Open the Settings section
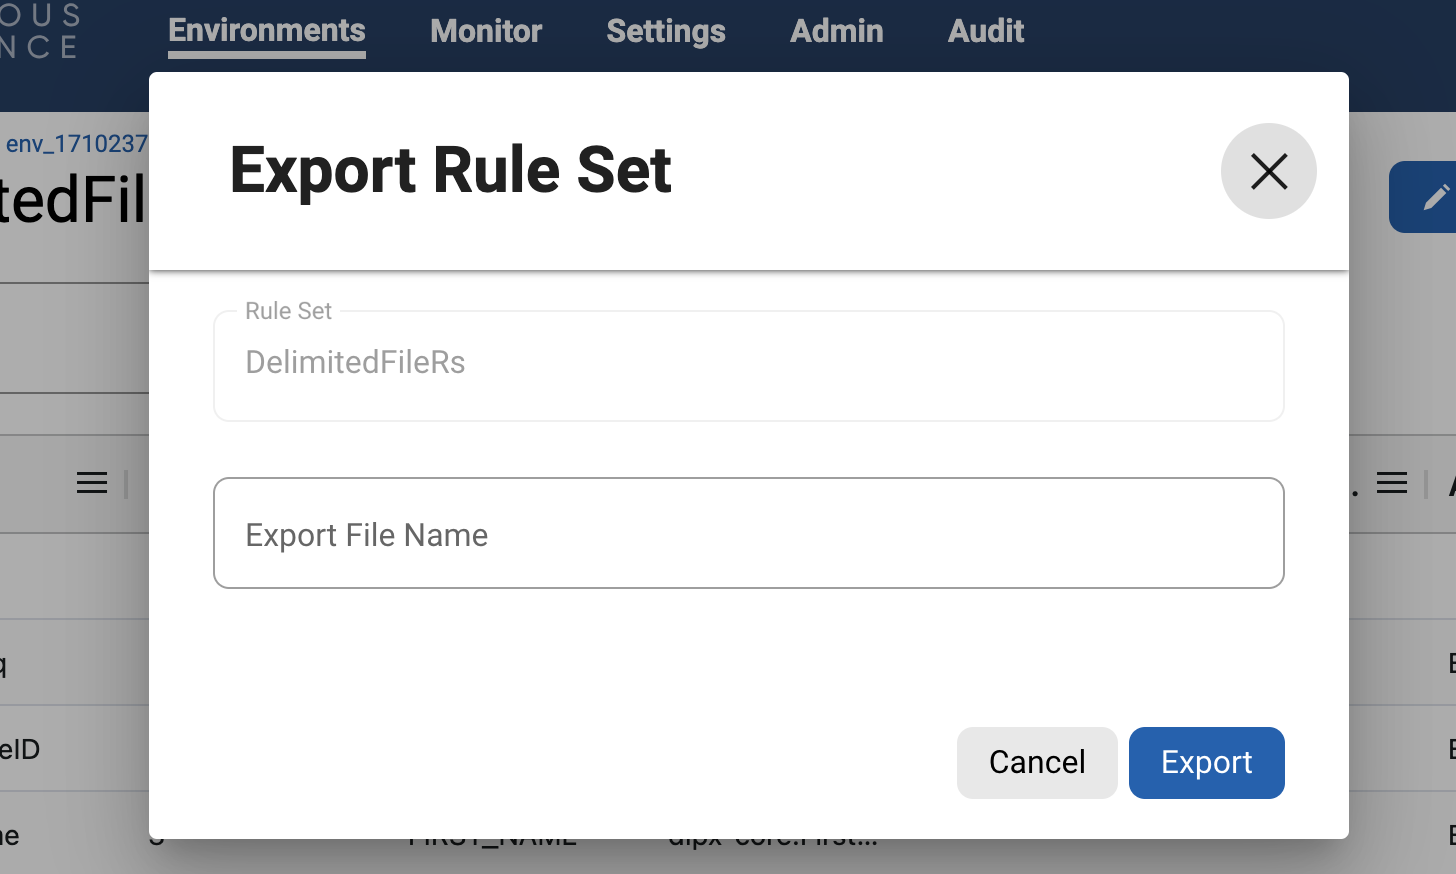Viewport: 1456px width, 874px height. (665, 31)
